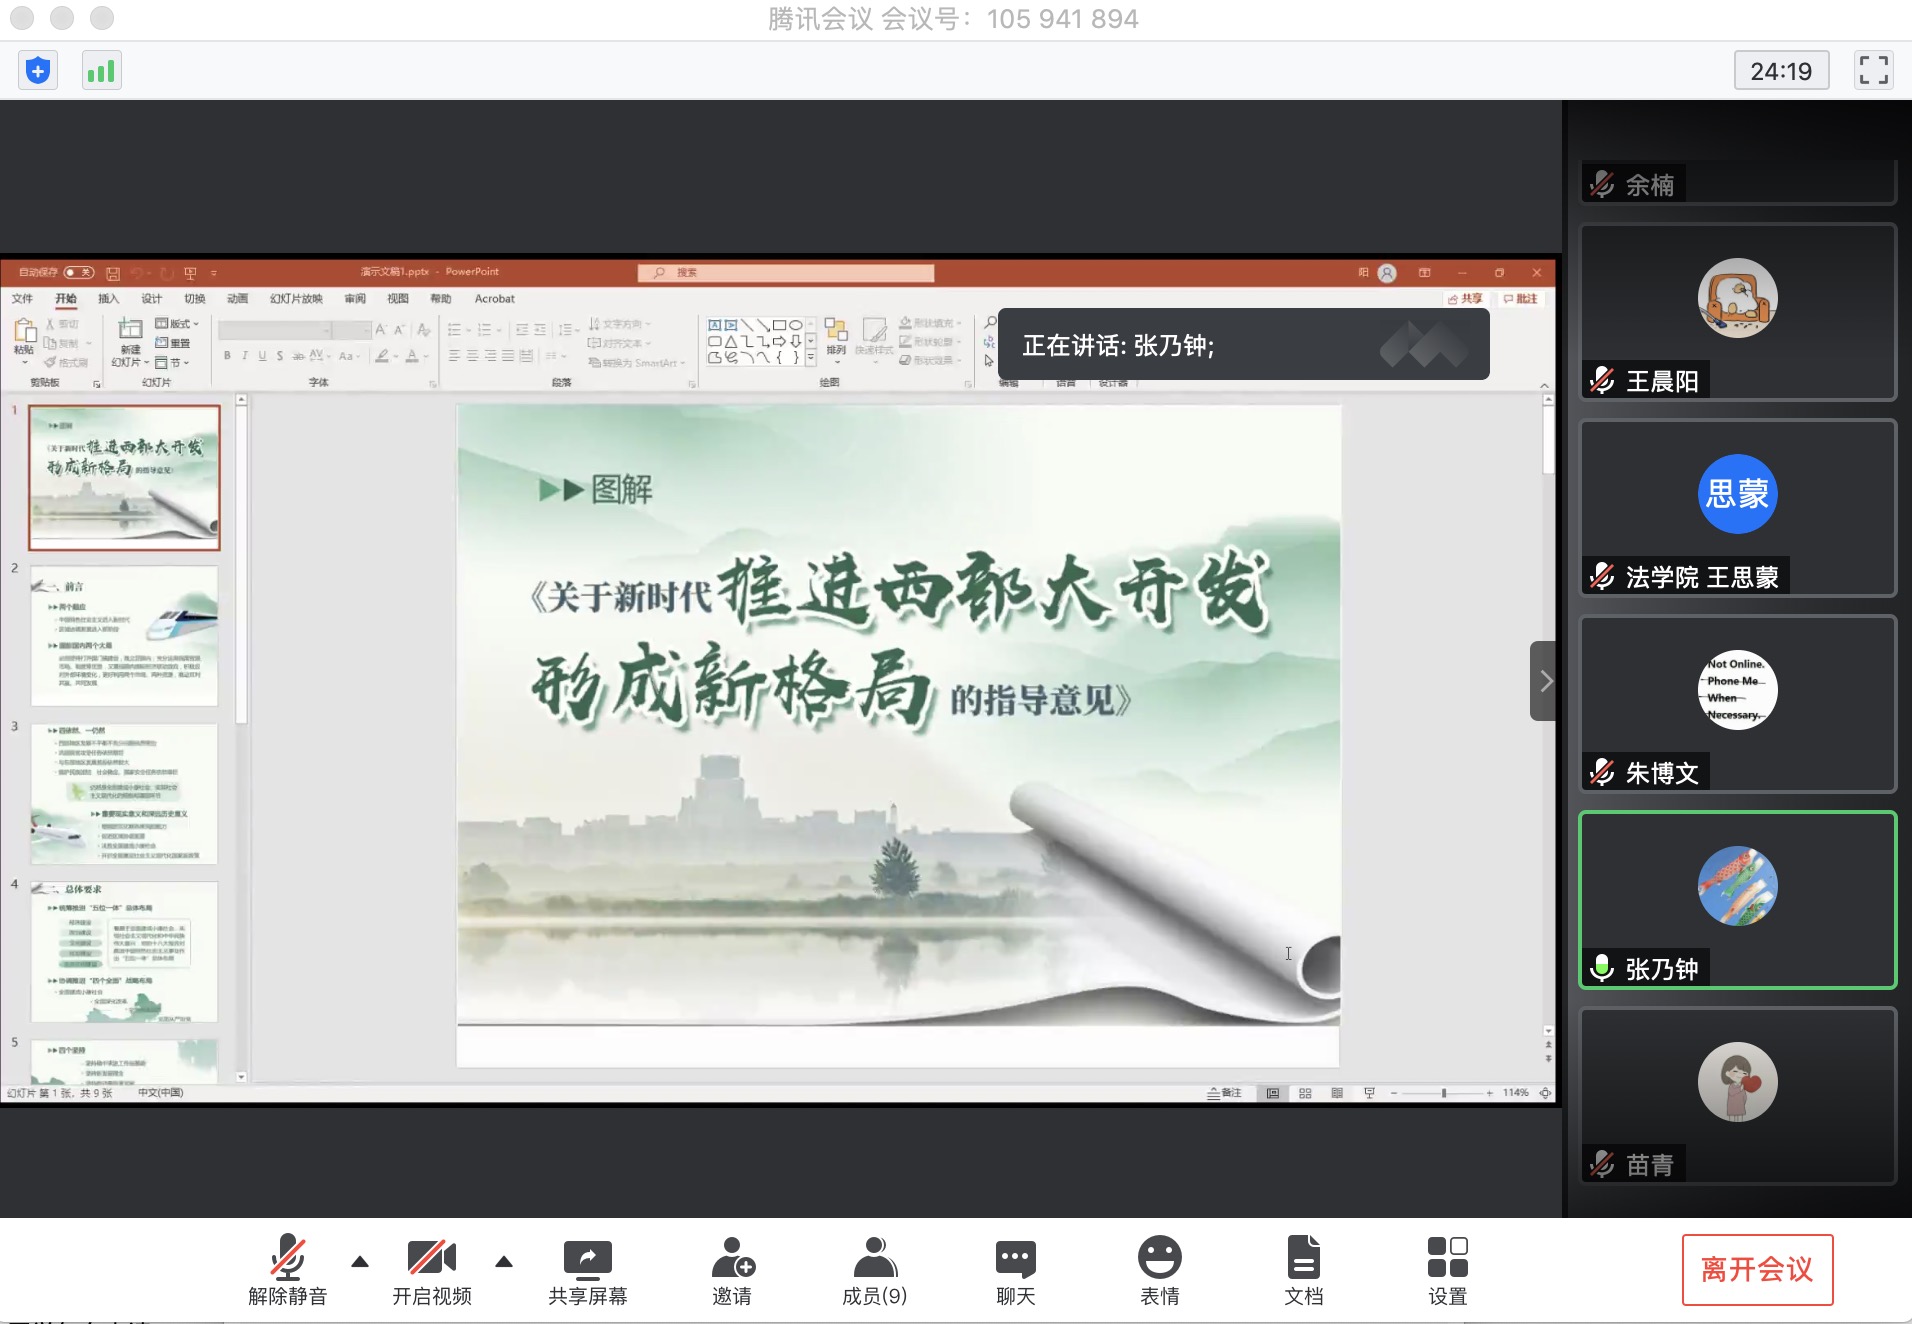Open the Invite (邀请) option
Screen dimensions: 1912x1324
click(x=732, y=1269)
